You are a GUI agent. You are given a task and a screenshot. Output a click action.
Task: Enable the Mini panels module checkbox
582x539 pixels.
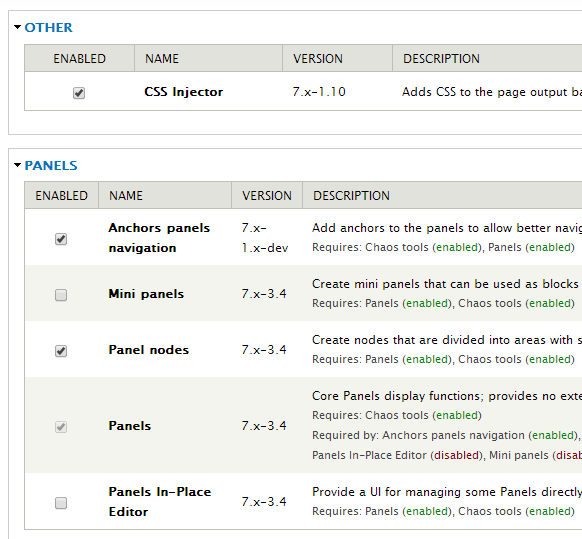(61, 295)
